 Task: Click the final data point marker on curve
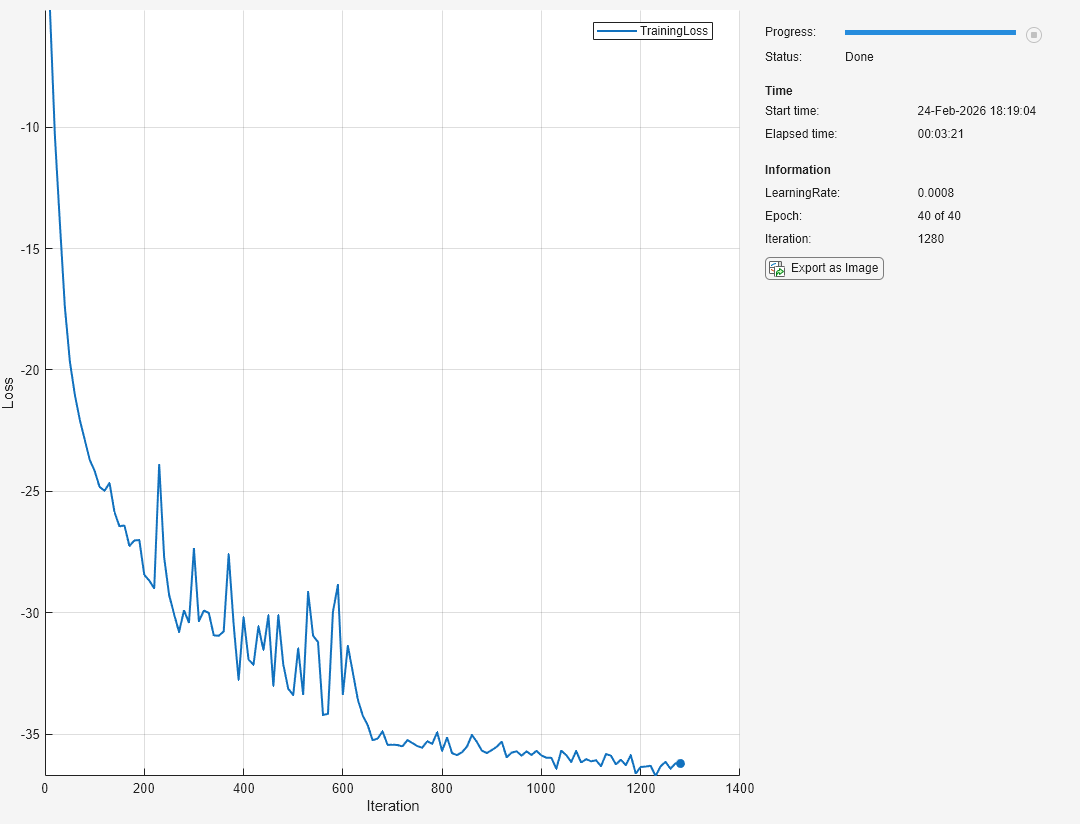point(680,763)
